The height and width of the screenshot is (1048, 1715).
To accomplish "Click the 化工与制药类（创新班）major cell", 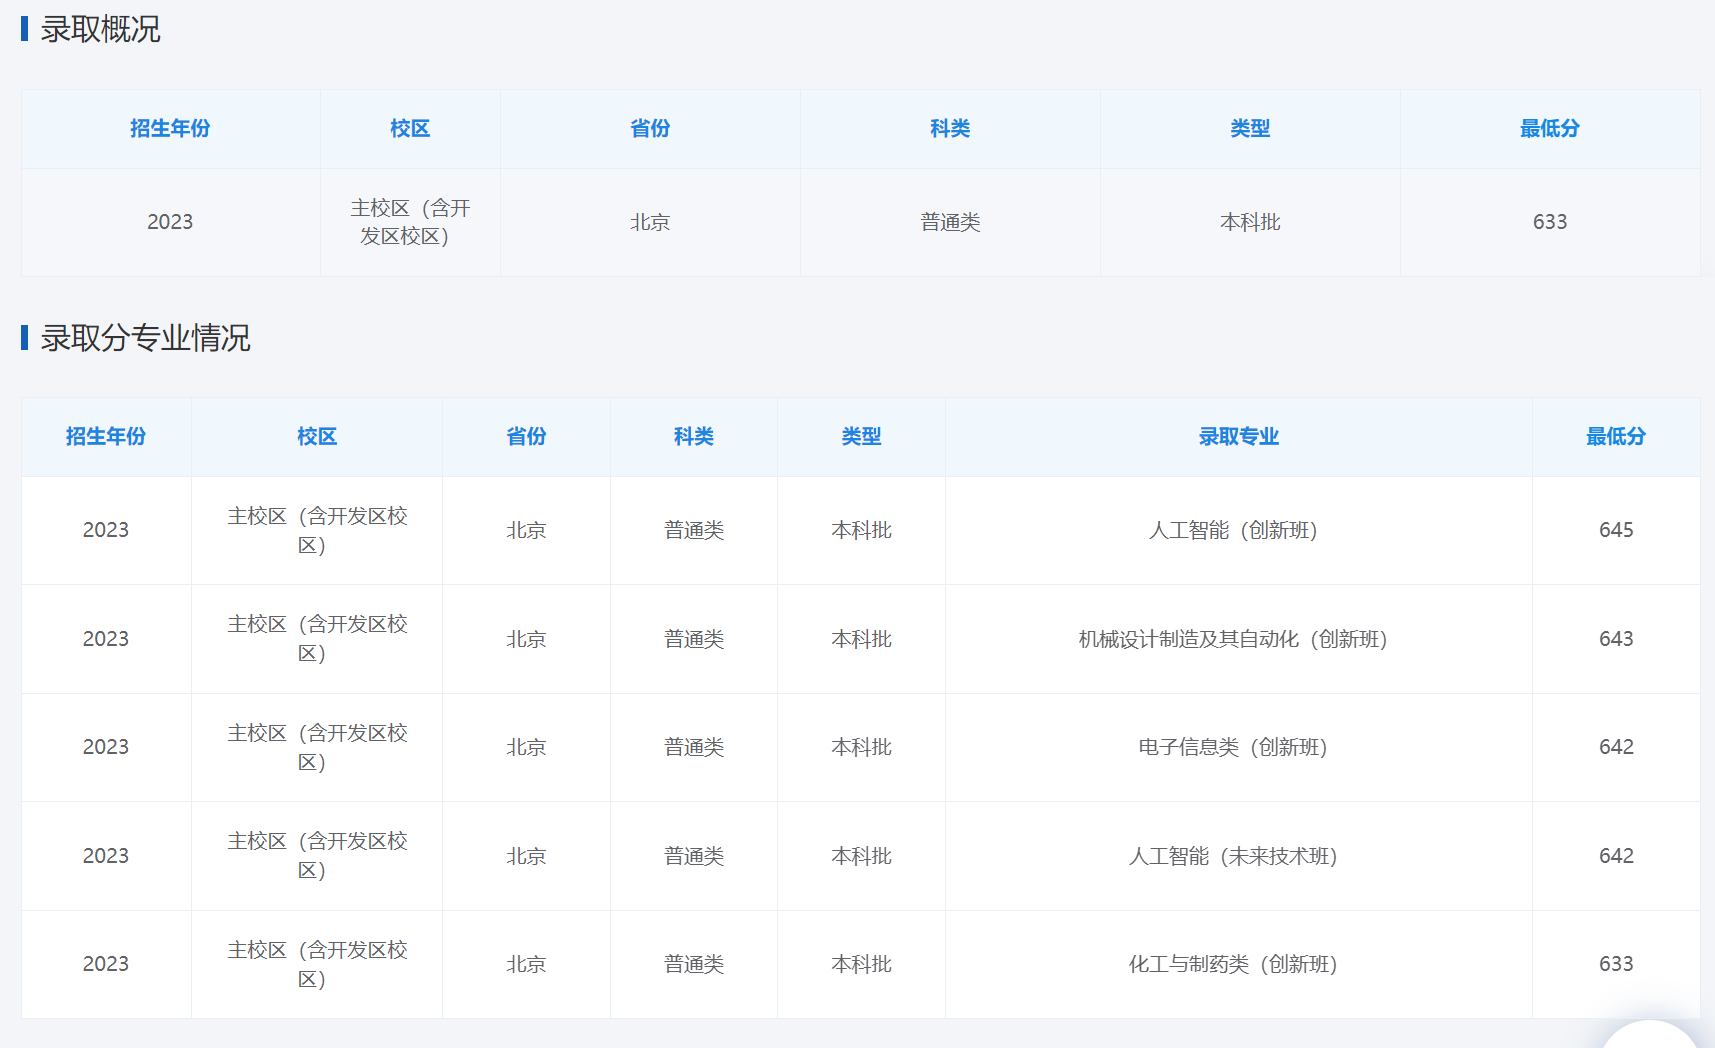I will 1233,965.
